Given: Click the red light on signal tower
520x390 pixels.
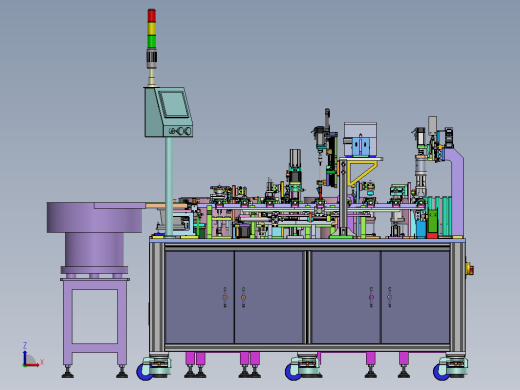Looking at the screenshot, I should [x=152, y=16].
